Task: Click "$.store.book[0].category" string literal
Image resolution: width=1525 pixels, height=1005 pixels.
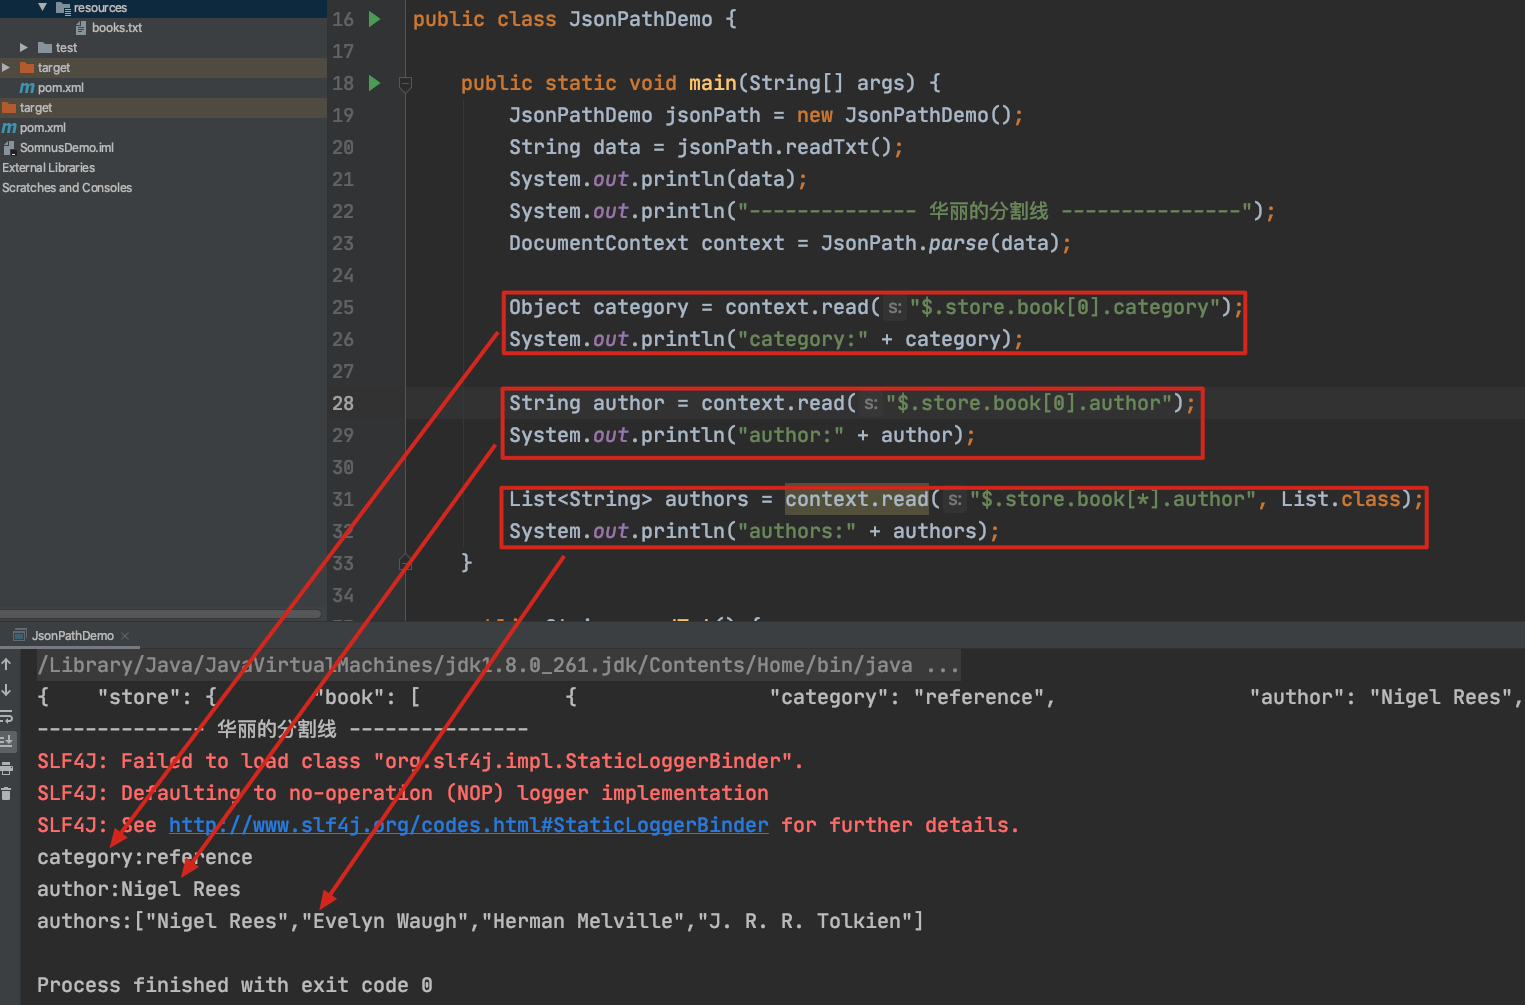Action: 1064,307
